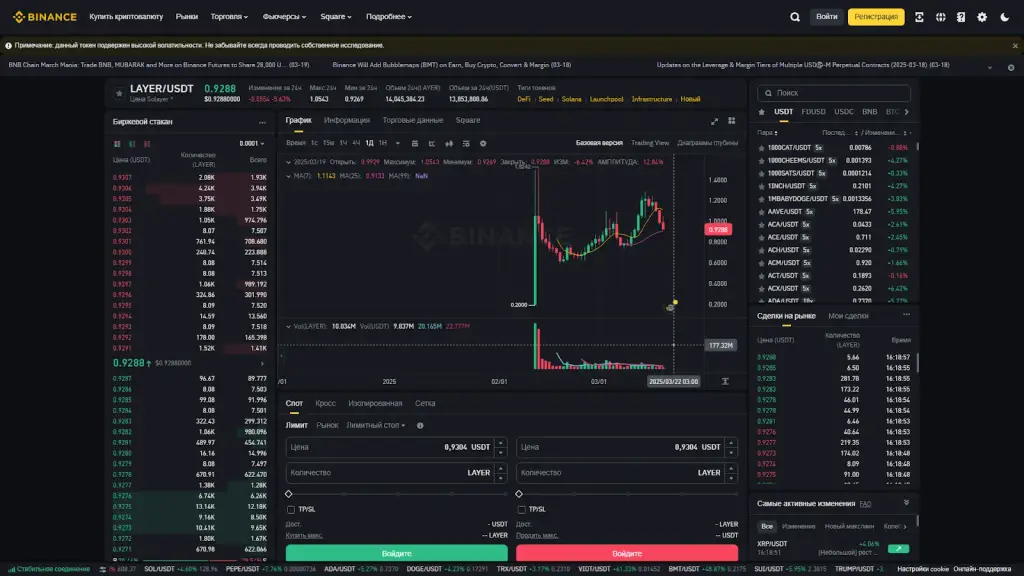Open chart settings gear icon

483,144
